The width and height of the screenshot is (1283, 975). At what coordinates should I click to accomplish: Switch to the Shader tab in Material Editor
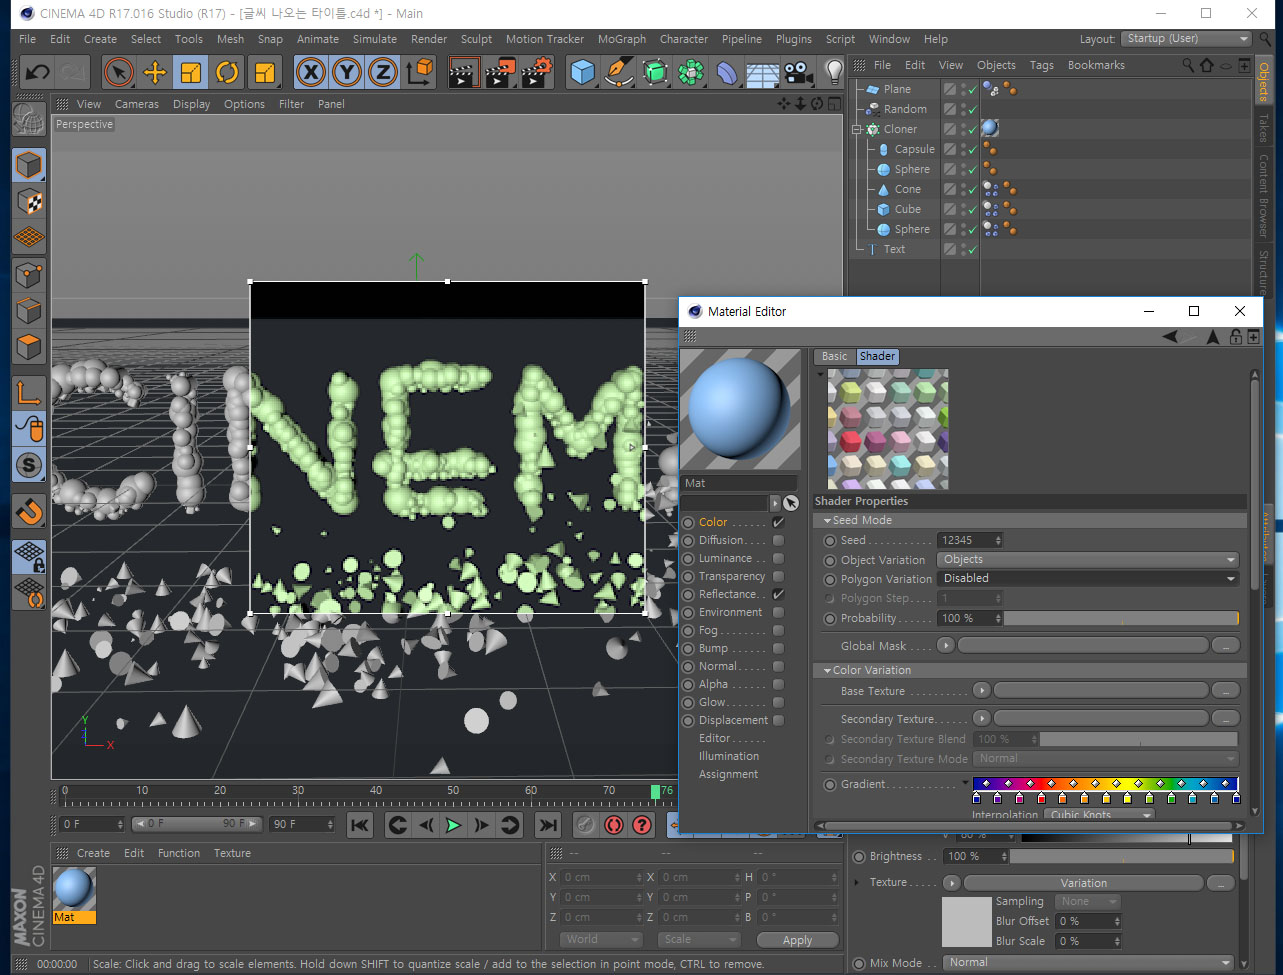[x=877, y=356]
